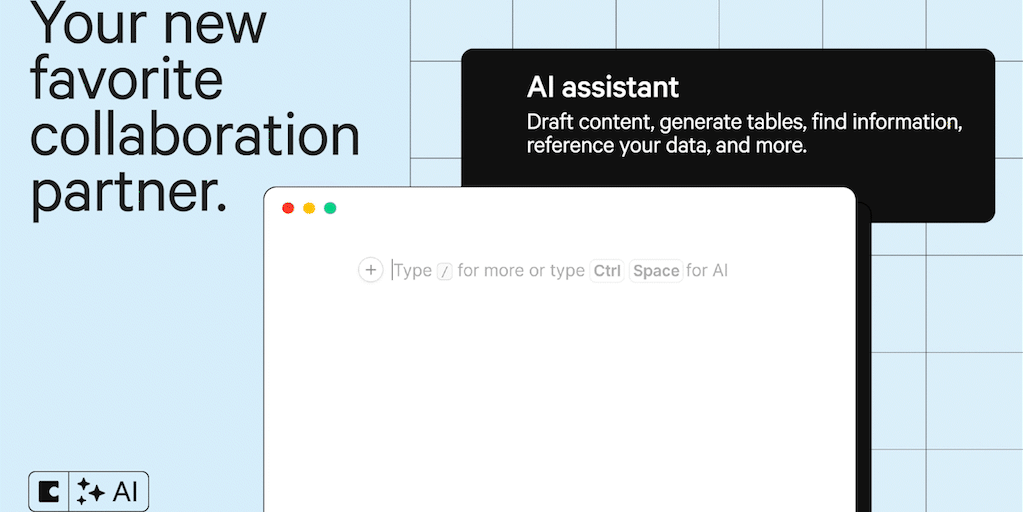This screenshot has height=512, width=1024.
Task: Close the editor window with red dot
Action: pos(288,208)
